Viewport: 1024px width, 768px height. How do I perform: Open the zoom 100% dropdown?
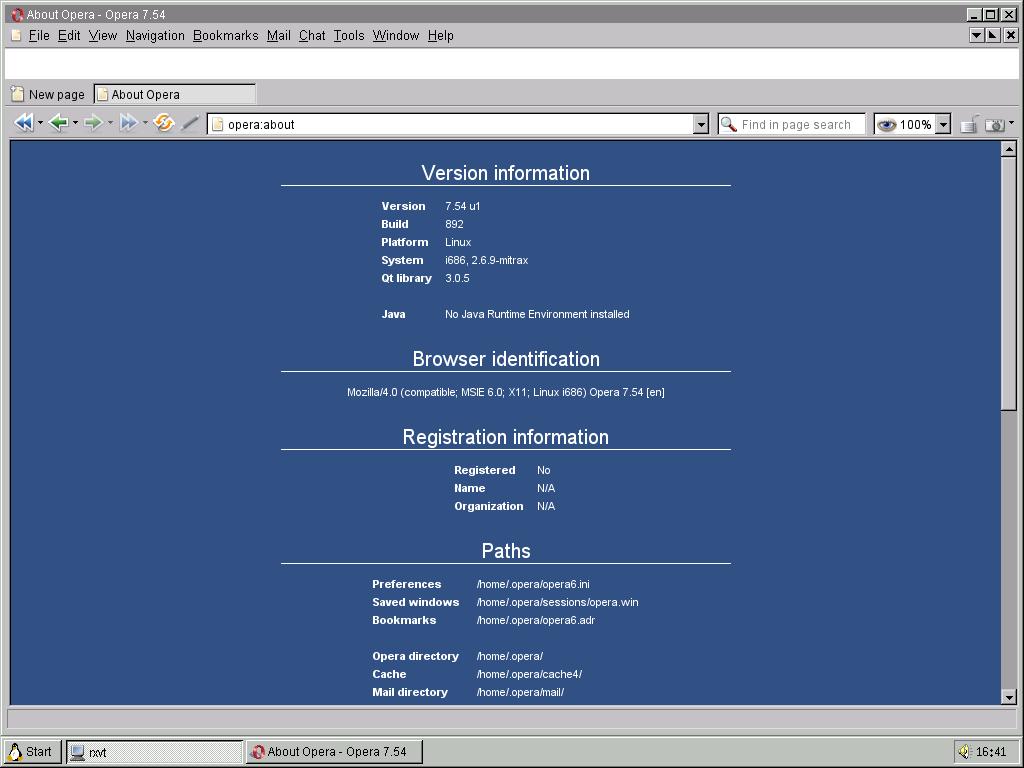[x=943, y=124]
